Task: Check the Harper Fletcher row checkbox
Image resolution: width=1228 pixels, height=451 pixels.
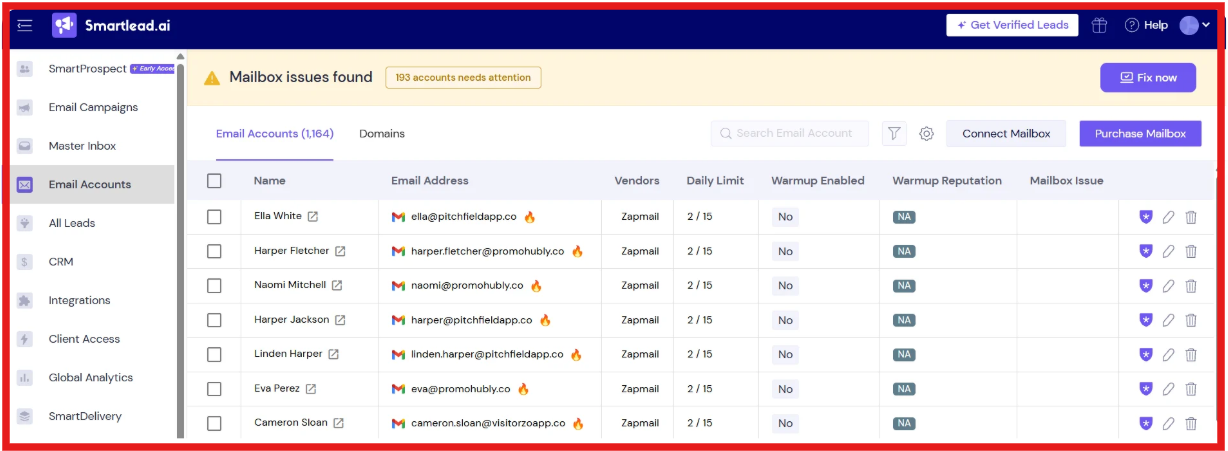Action: point(214,251)
